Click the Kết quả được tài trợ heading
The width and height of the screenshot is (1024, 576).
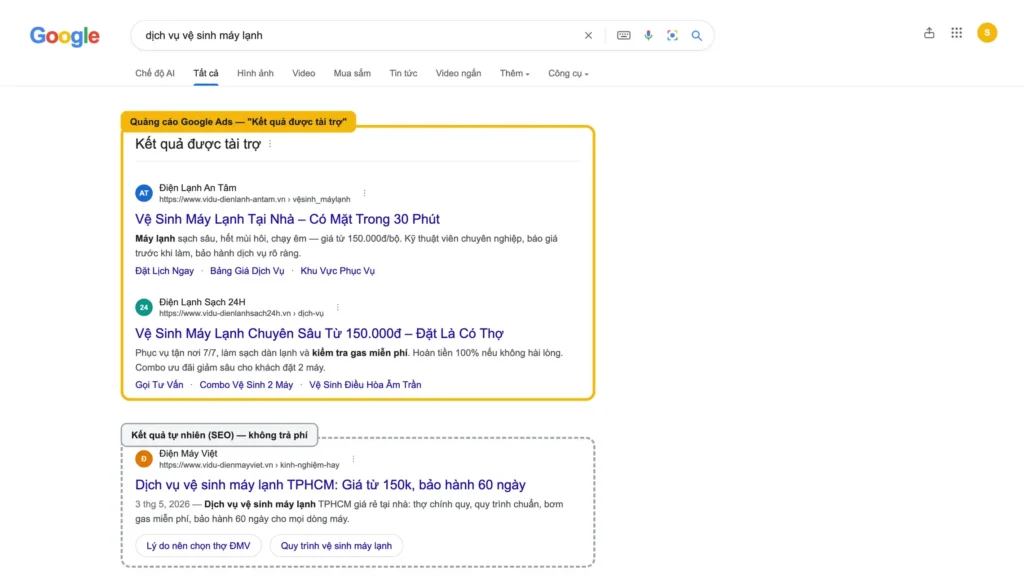[x=198, y=144]
